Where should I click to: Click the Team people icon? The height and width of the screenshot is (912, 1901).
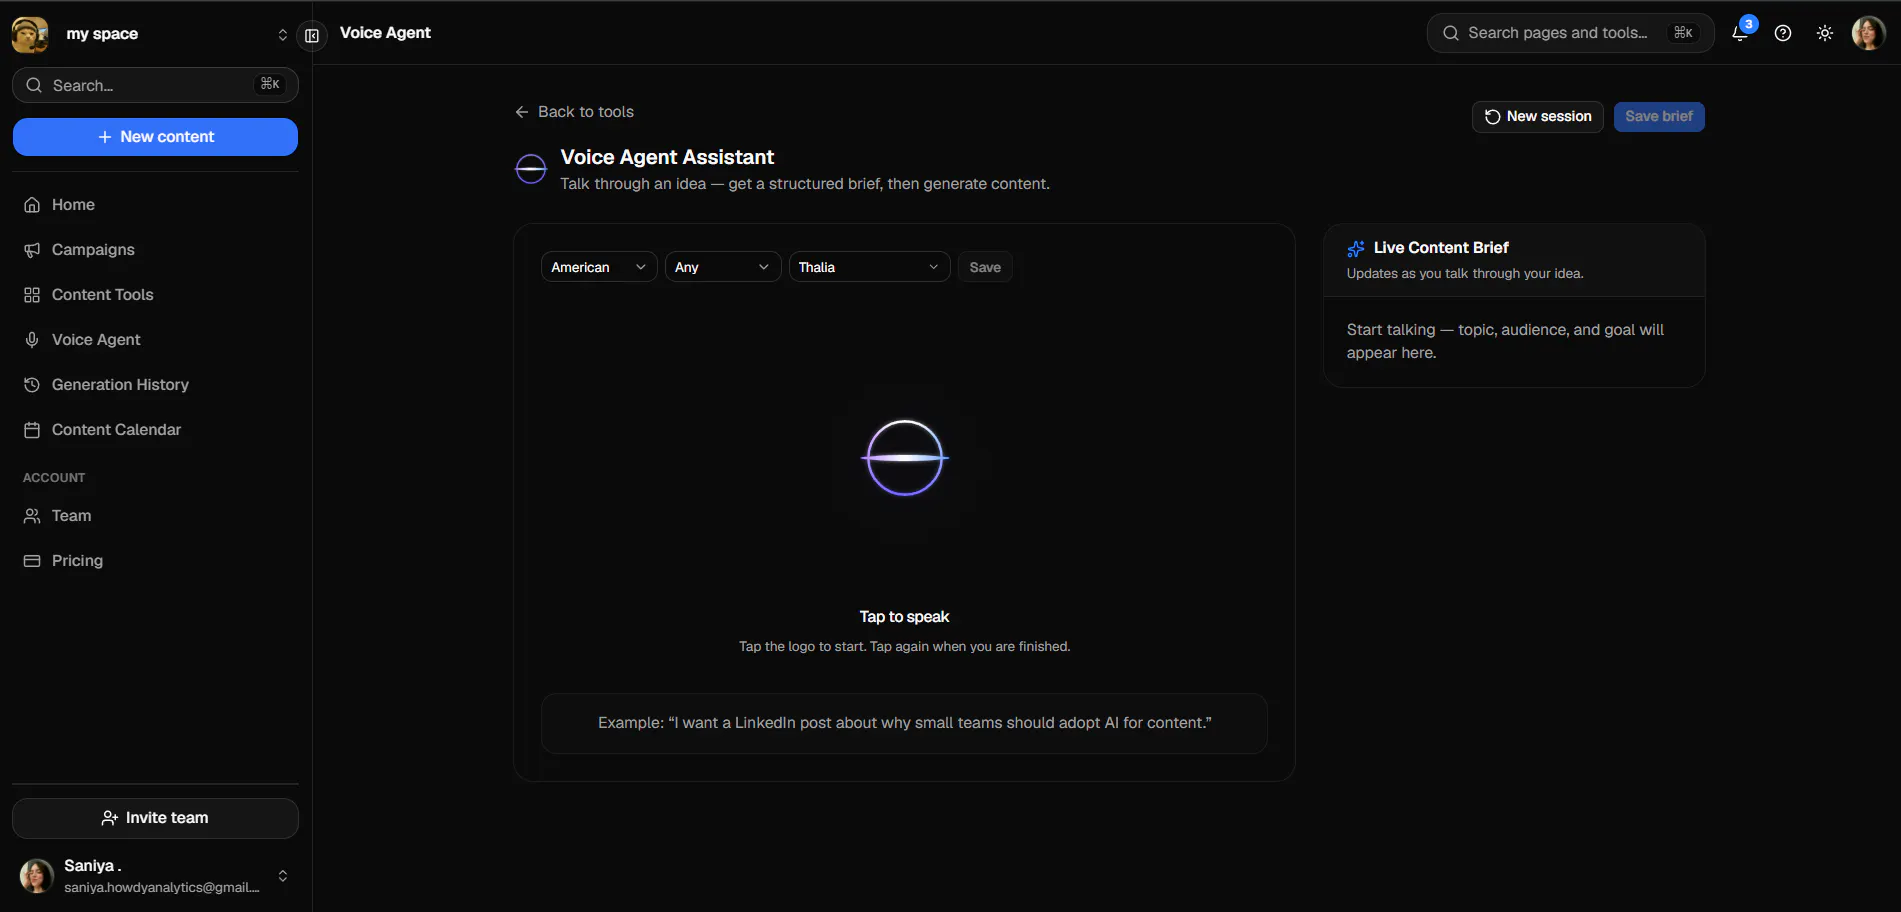[x=32, y=516]
